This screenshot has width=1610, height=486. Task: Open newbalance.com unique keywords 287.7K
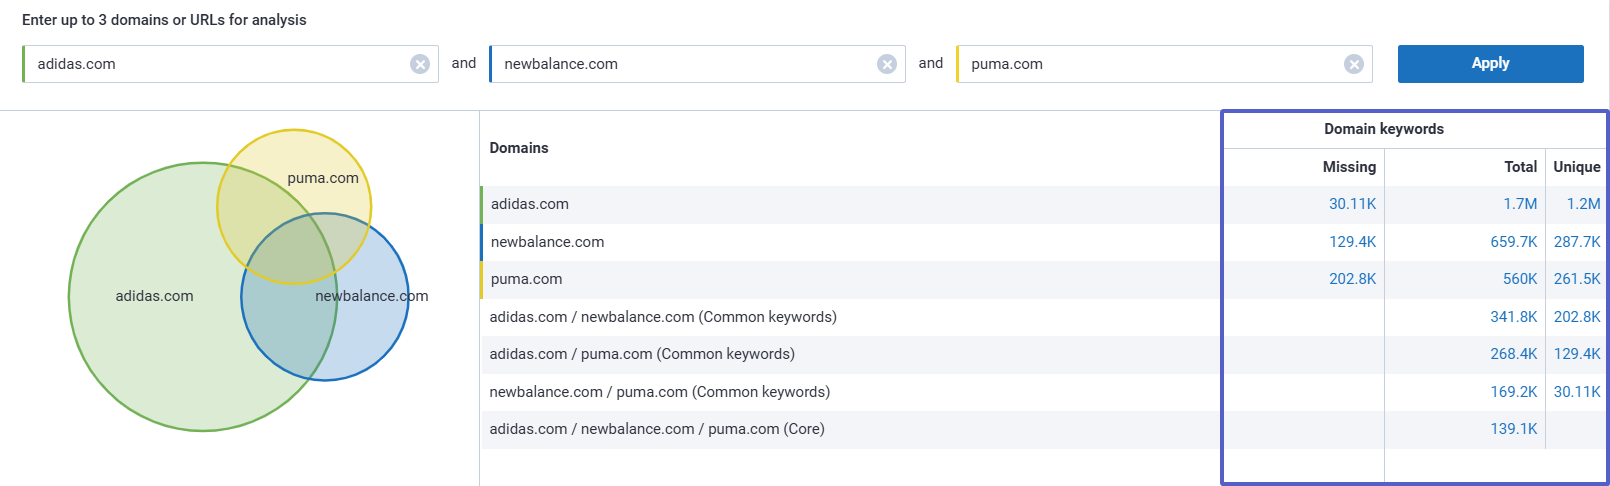click(1577, 242)
